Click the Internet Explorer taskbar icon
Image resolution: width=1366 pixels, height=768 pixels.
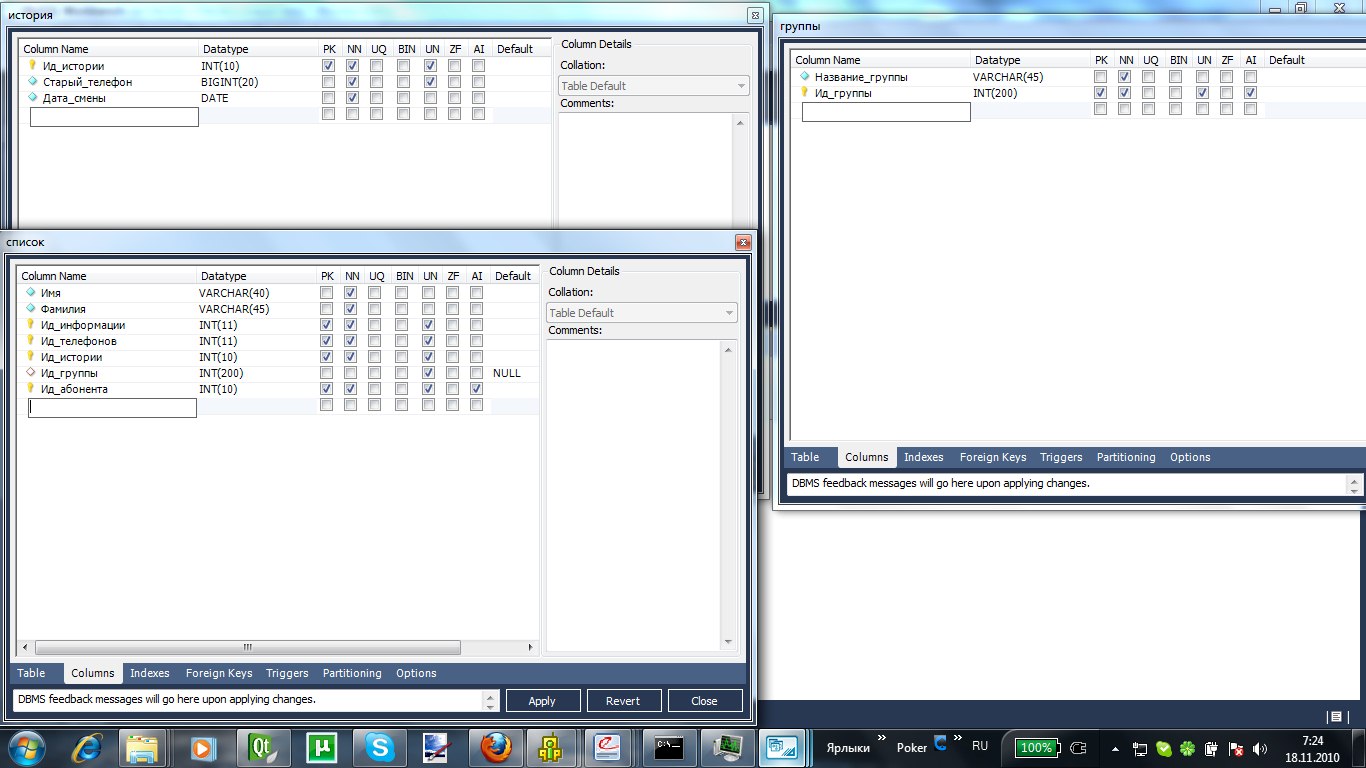(87, 747)
